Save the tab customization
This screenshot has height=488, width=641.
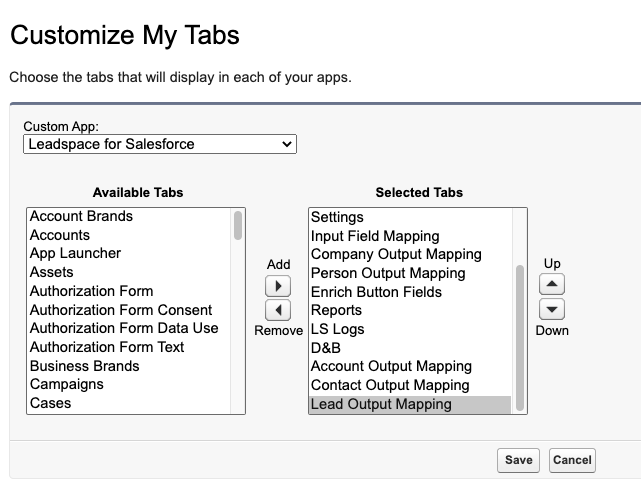point(518,460)
